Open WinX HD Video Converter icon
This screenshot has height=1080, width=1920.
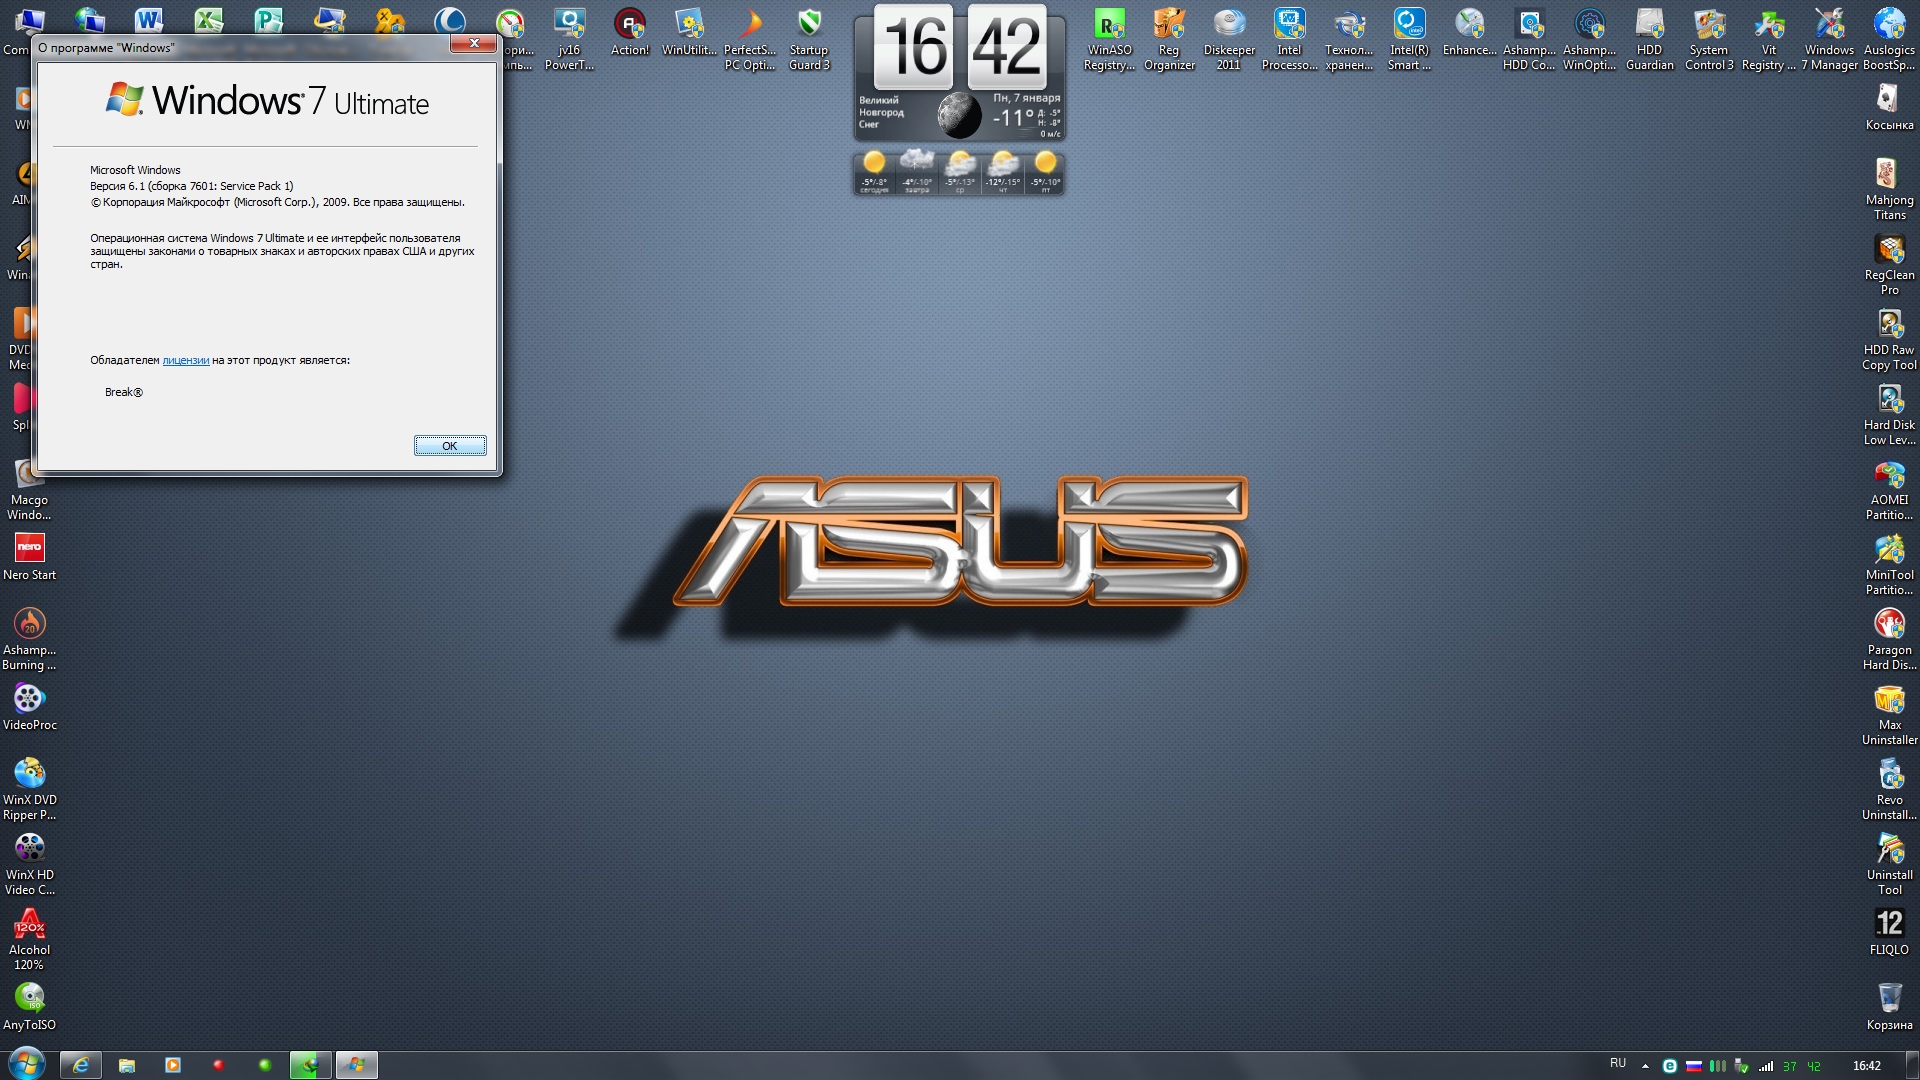(29, 865)
